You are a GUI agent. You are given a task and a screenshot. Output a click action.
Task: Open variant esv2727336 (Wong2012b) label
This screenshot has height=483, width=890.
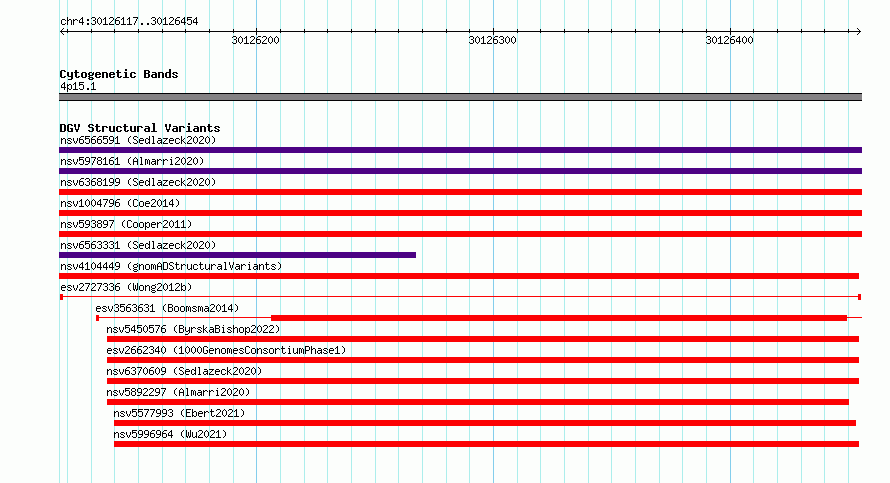click(x=126, y=287)
